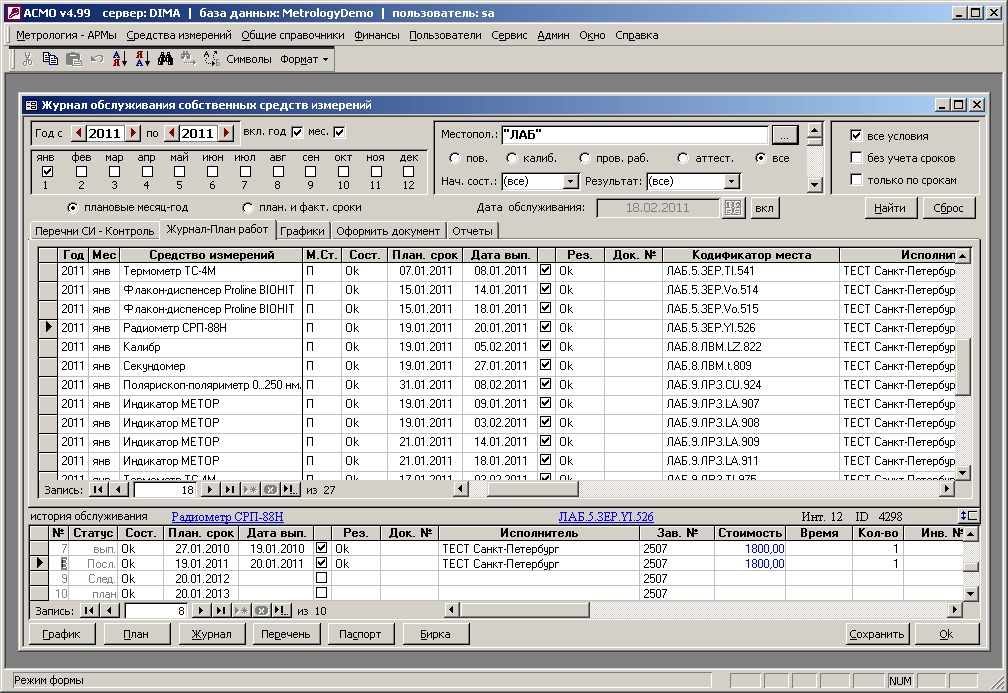The image size is (1008, 693).
Task: Open the calendar picker next to service date
Action: pos(734,208)
